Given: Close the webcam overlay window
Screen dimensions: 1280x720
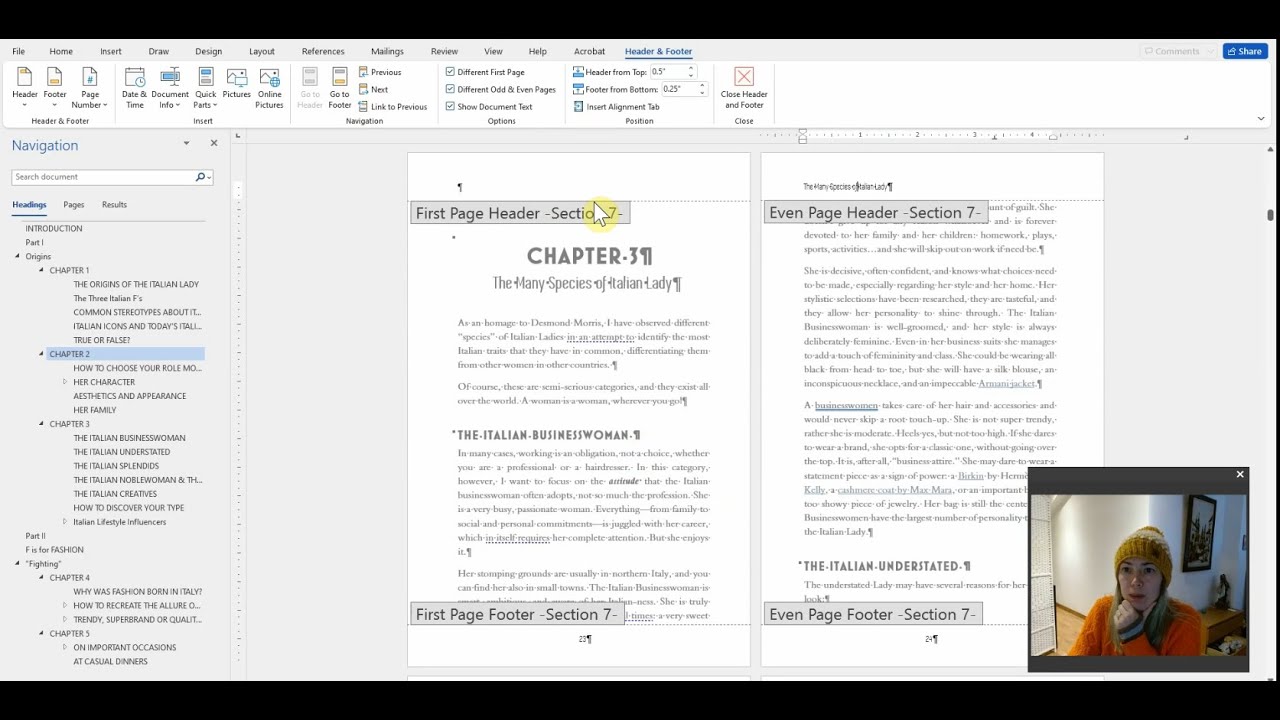Looking at the screenshot, I should [x=1240, y=475].
